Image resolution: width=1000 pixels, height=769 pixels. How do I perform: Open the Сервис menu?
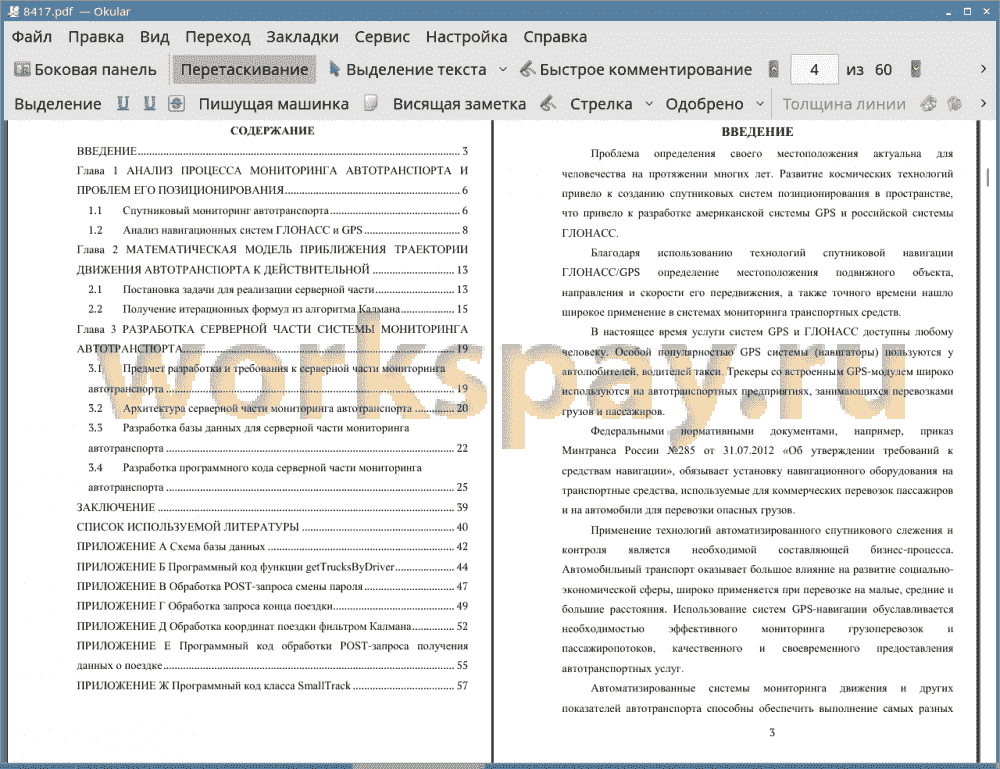pyautogui.click(x=382, y=37)
